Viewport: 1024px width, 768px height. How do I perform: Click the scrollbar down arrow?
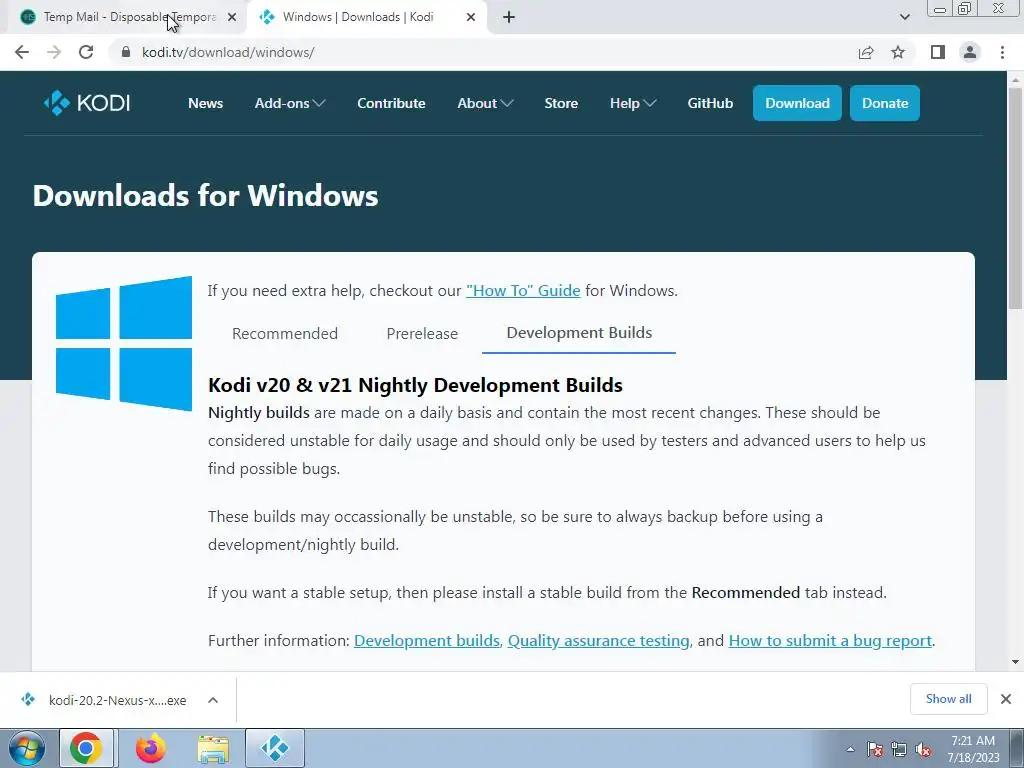coord(1015,662)
